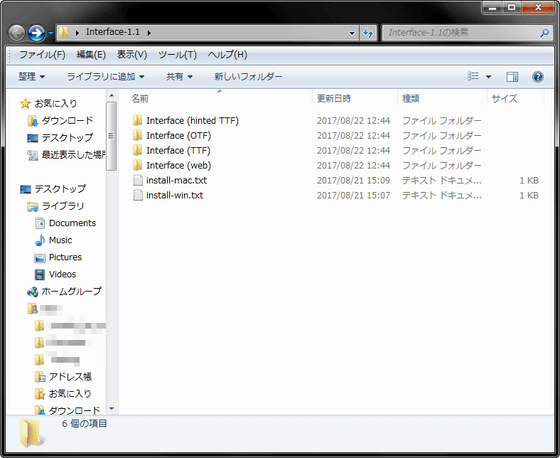Click the back navigation arrow button
The height and width of the screenshot is (458, 560).
click(16, 33)
